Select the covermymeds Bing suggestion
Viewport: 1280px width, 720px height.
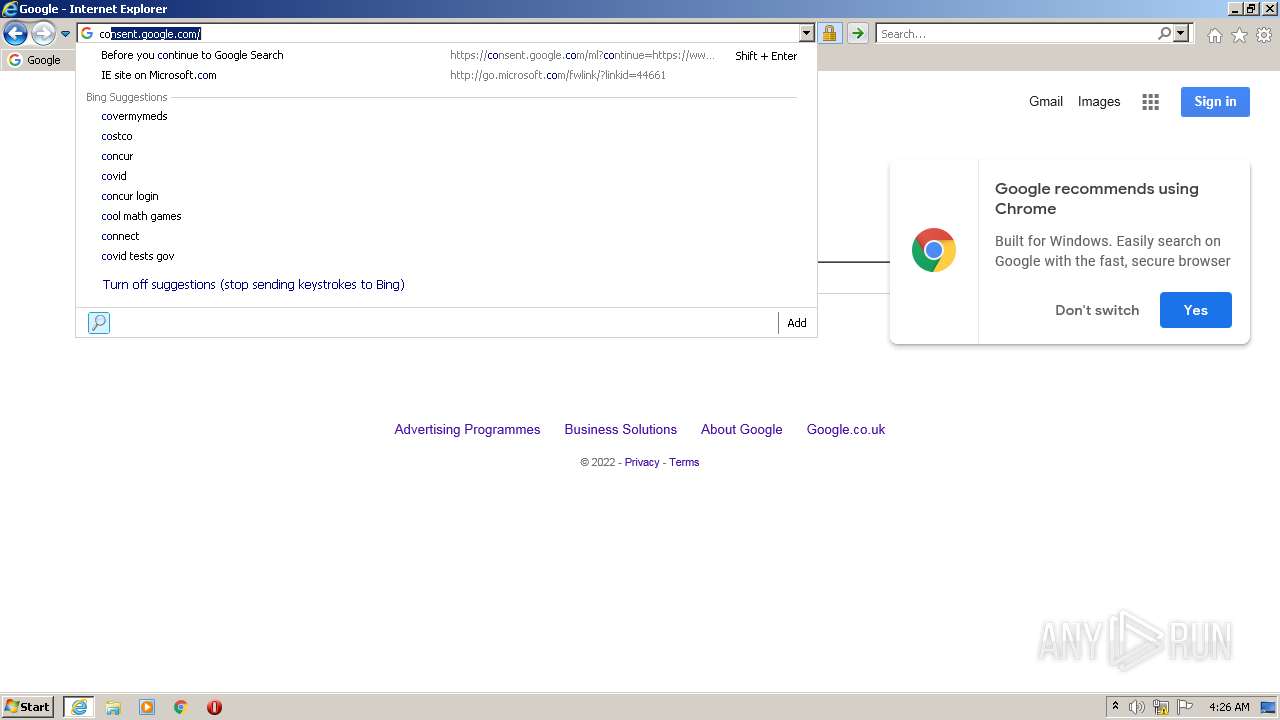(134, 116)
